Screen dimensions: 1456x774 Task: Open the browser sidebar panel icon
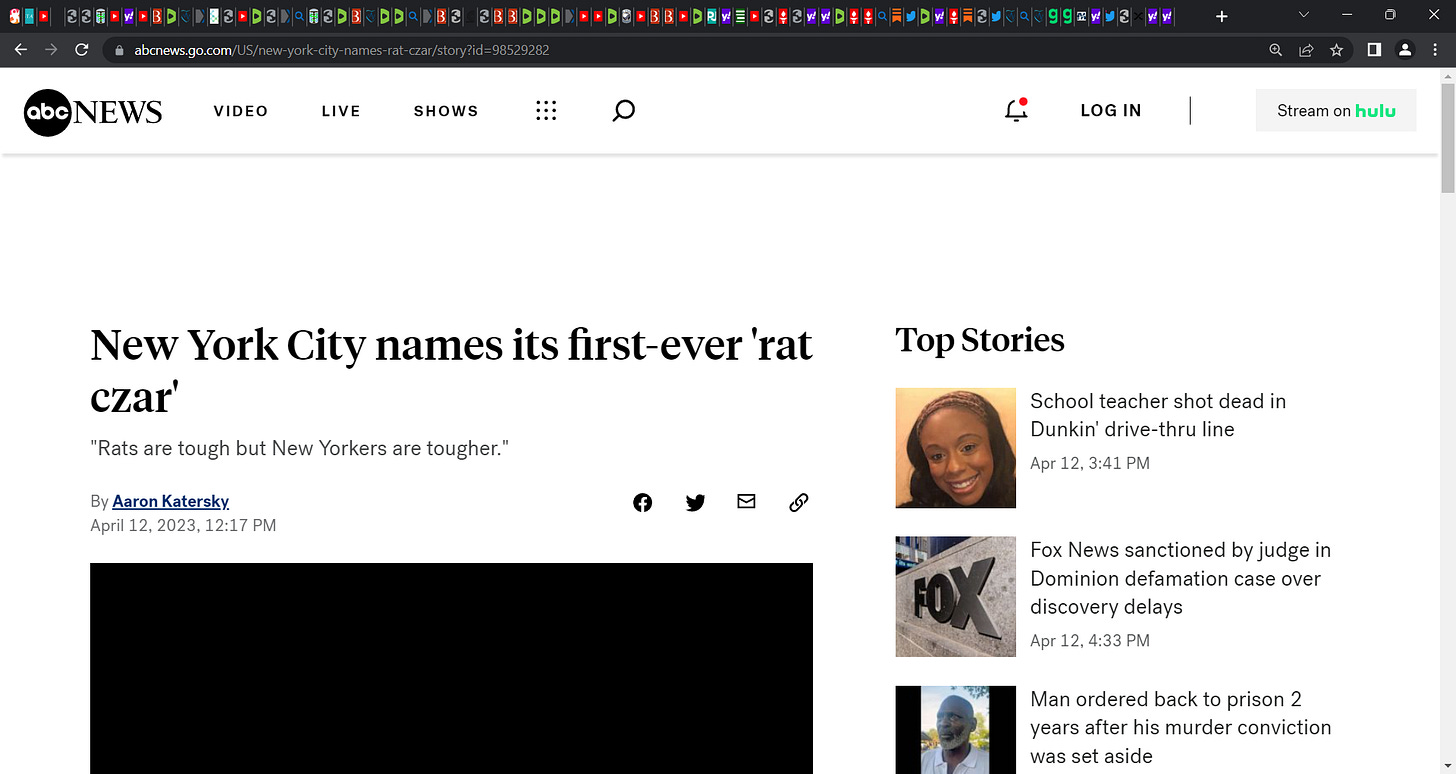[1374, 50]
